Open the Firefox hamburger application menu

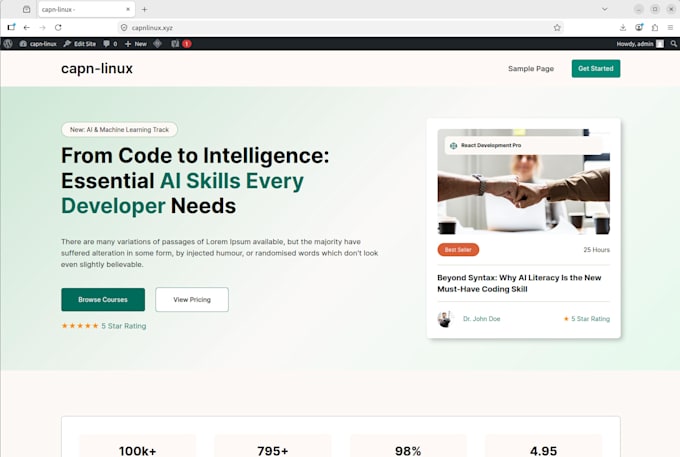(x=670, y=27)
